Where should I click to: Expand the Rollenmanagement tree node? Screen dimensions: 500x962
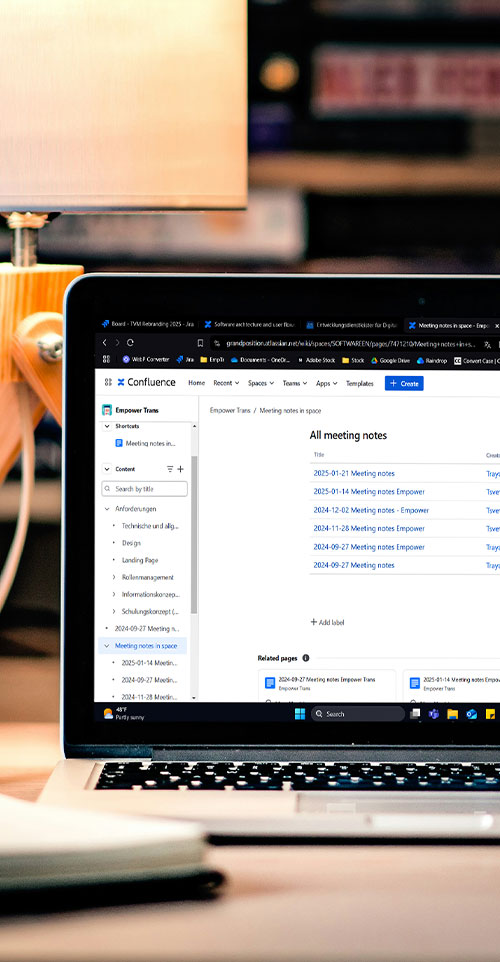coord(114,577)
